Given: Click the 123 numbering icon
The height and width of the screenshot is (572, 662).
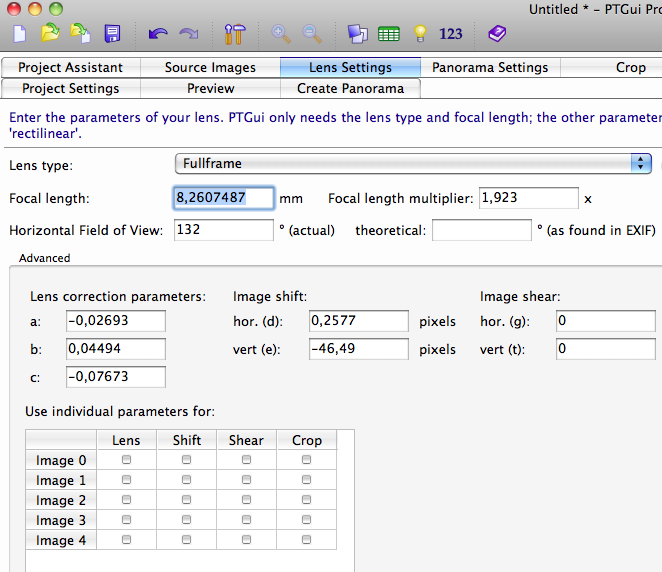Looking at the screenshot, I should coord(451,34).
